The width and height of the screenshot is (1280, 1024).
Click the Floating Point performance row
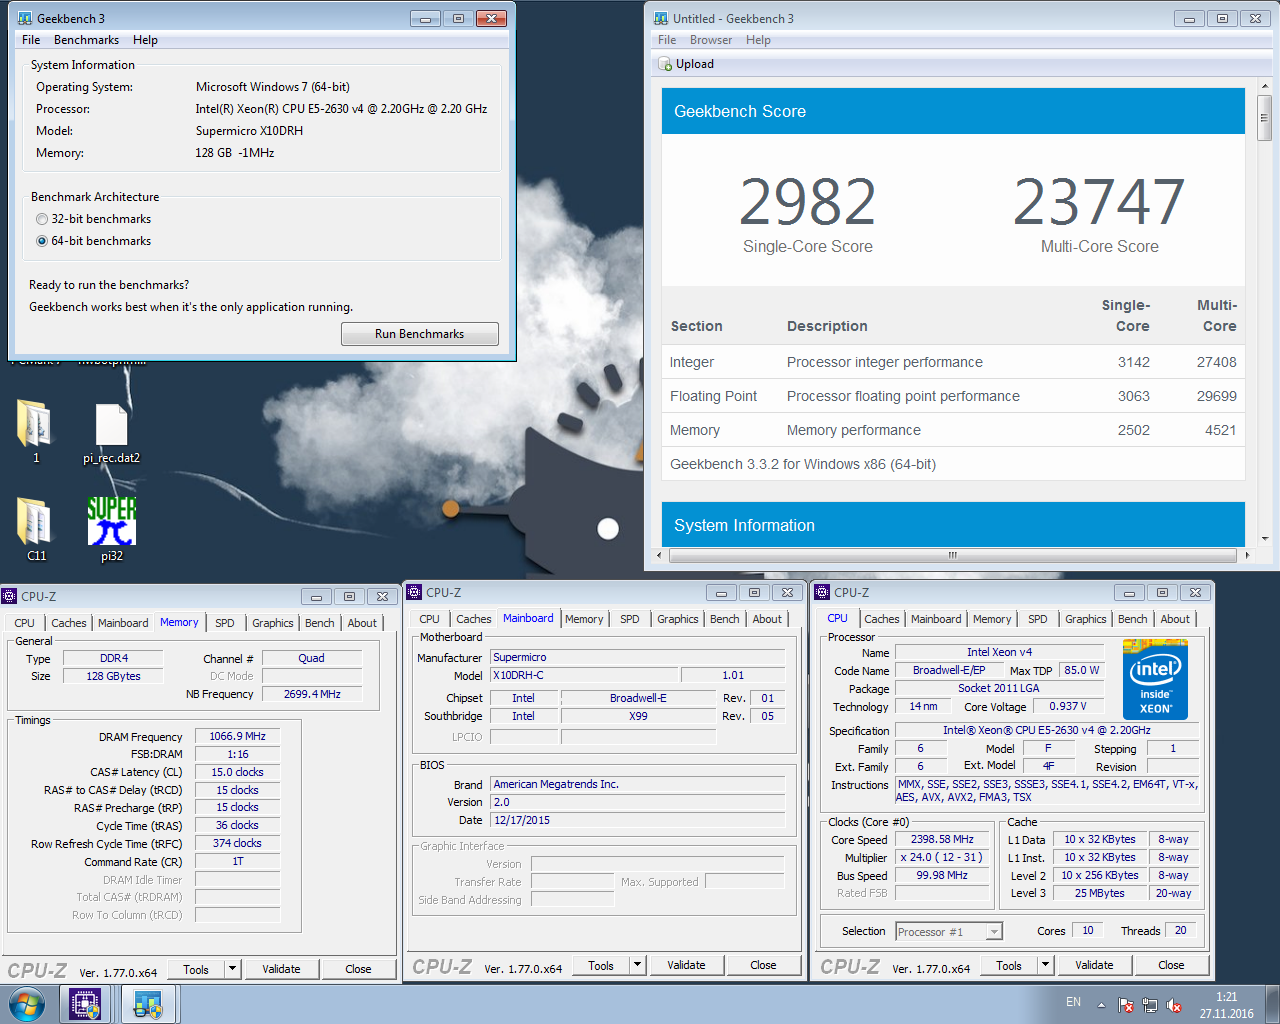tap(953, 396)
